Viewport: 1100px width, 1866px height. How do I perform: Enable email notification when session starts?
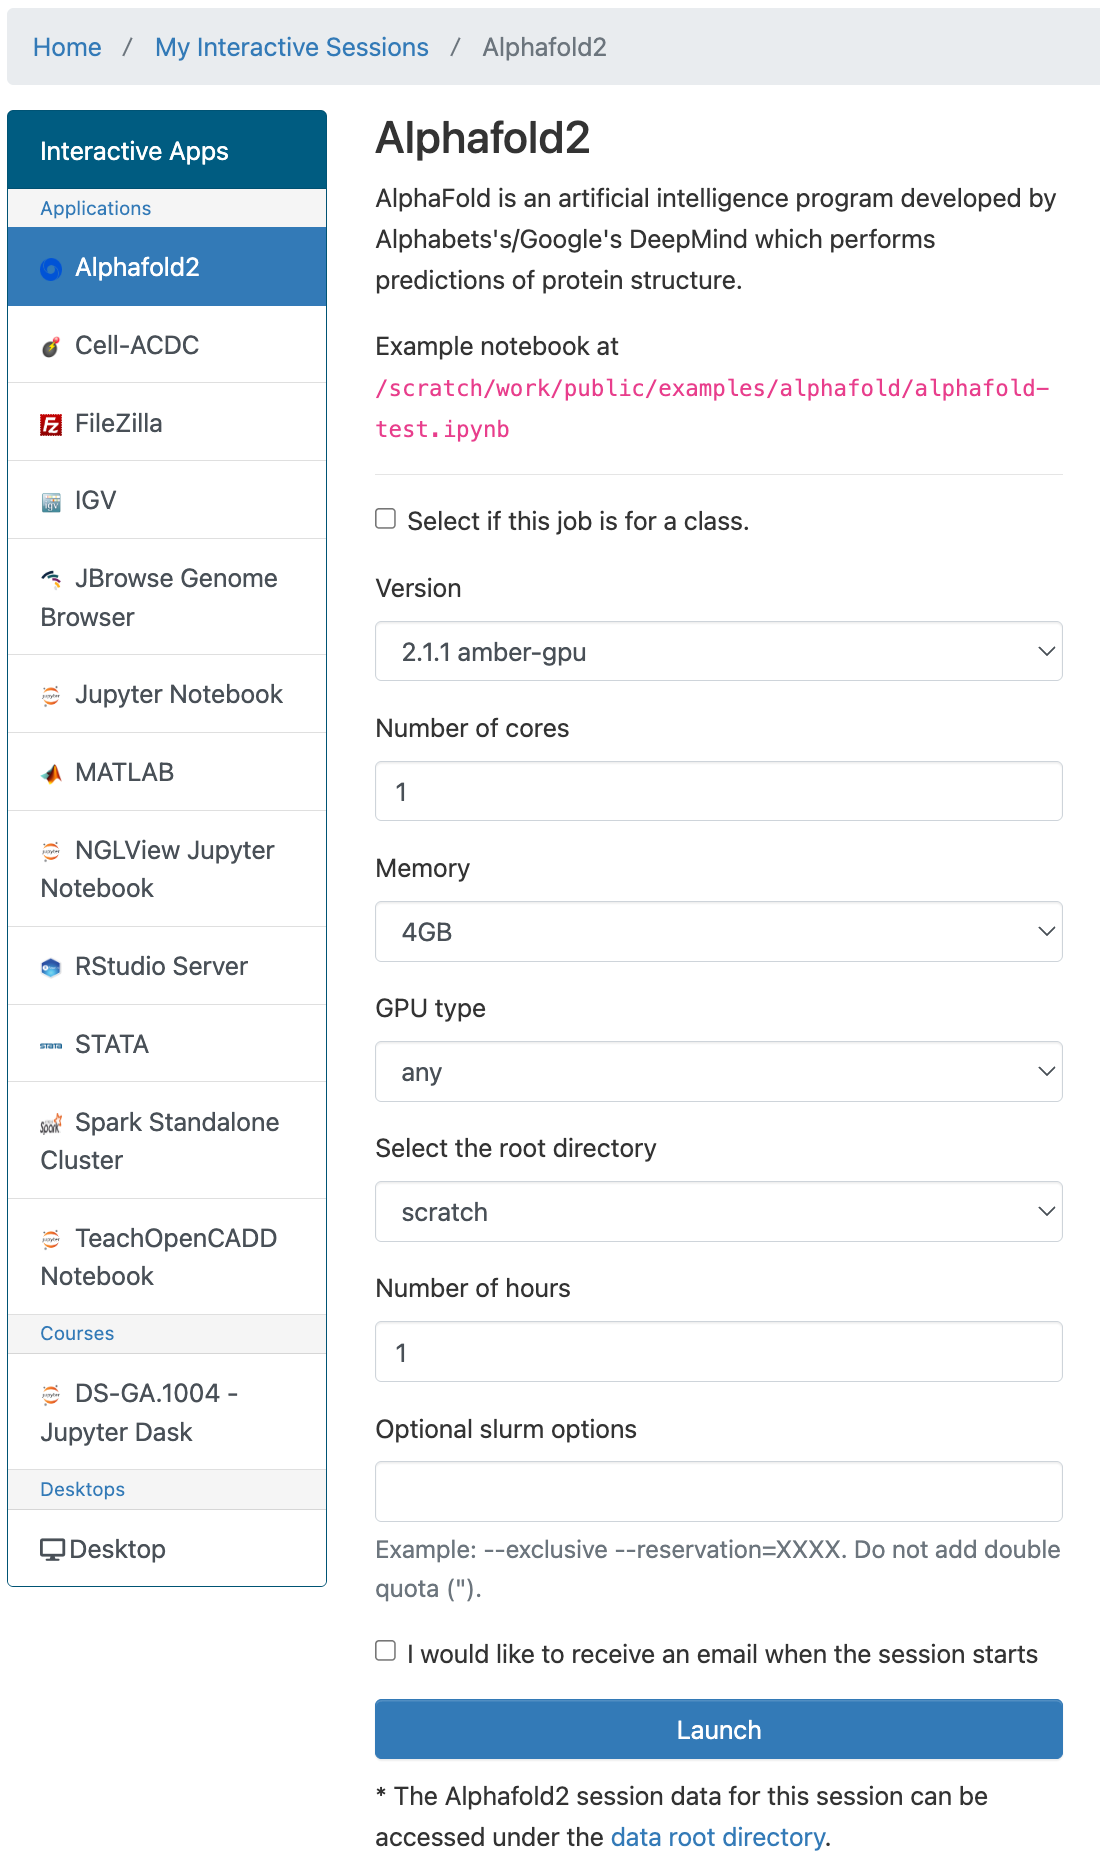click(x=386, y=1651)
